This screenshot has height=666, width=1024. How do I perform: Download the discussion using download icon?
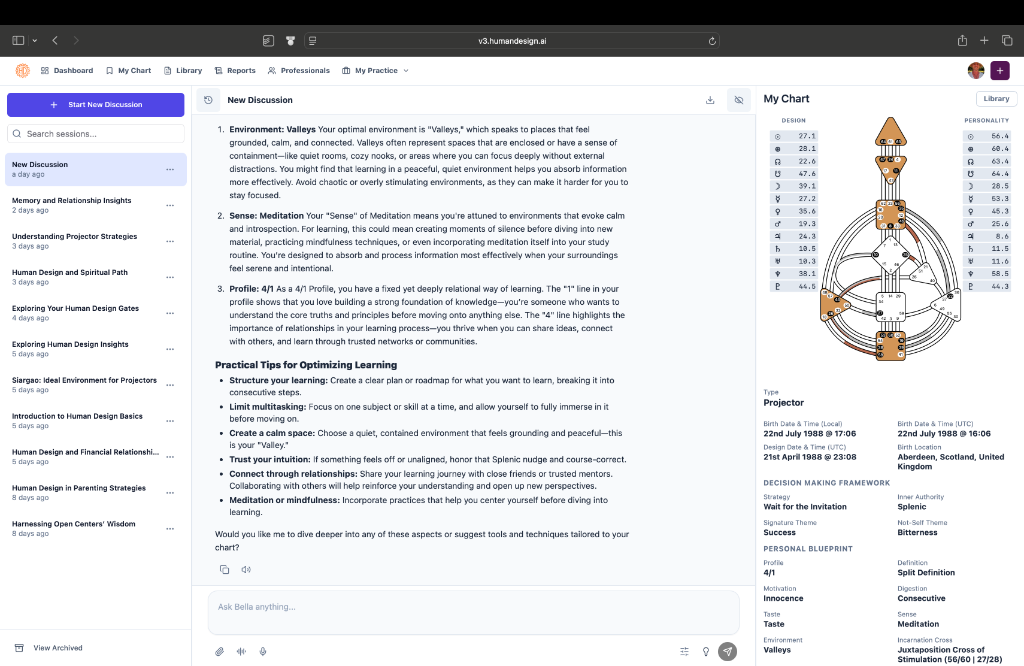(x=710, y=100)
